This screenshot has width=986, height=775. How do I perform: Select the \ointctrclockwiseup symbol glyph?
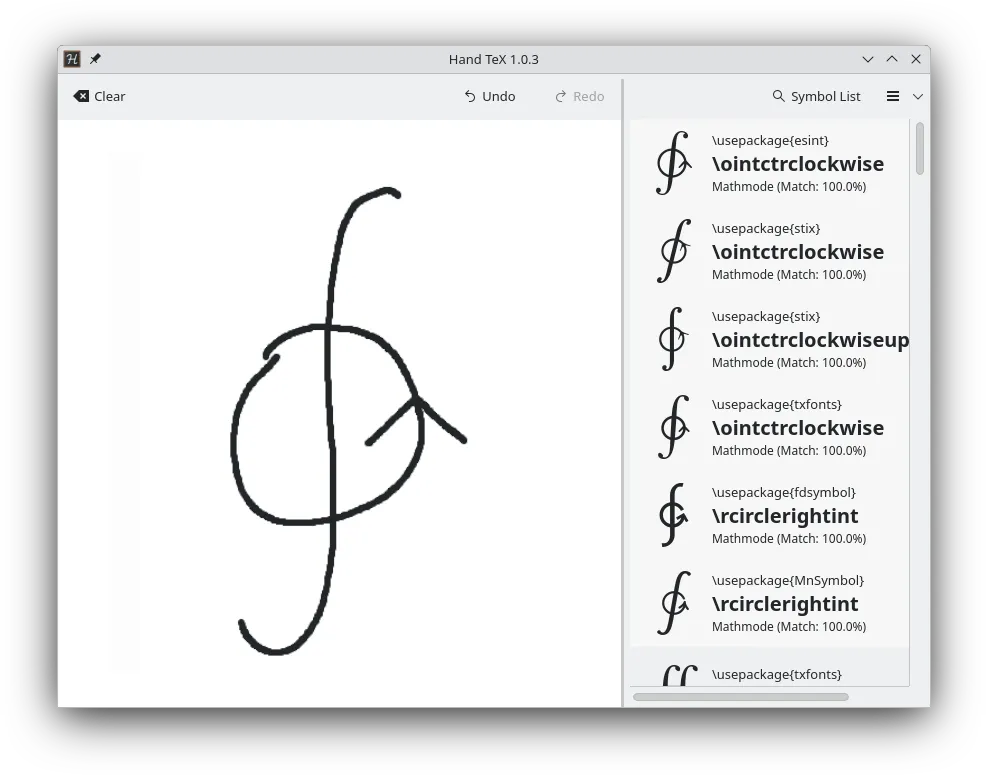pyautogui.click(x=673, y=339)
